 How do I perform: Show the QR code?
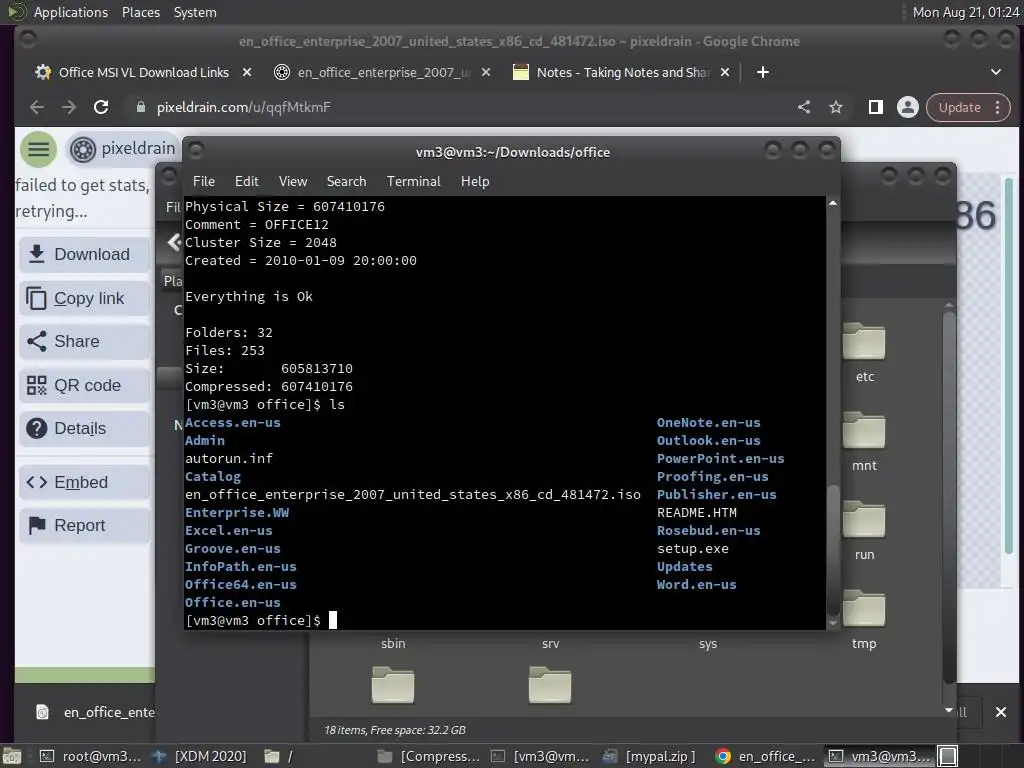pyautogui.click(x=85, y=385)
